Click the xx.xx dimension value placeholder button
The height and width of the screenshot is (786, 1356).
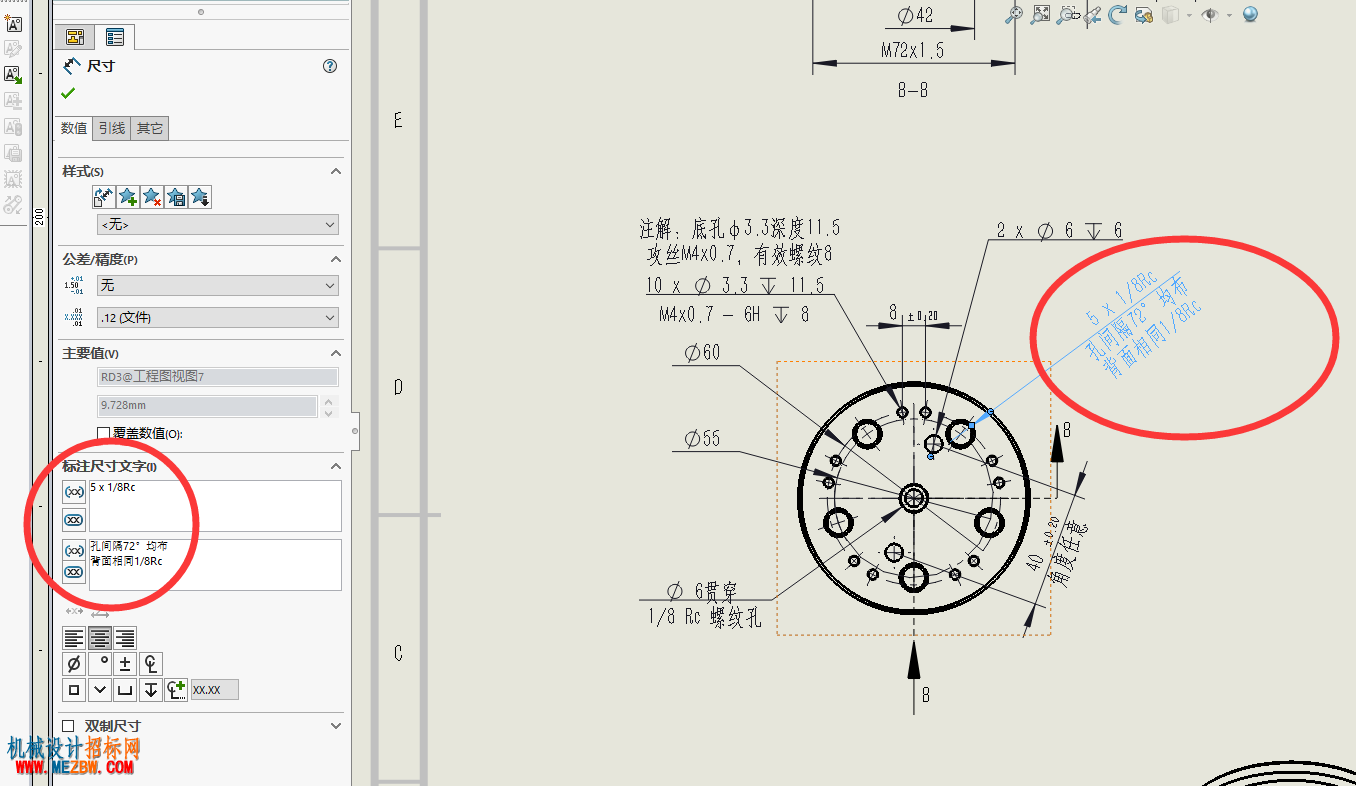coord(215,690)
